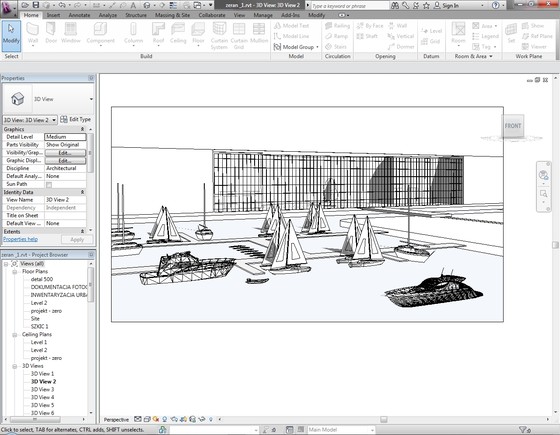Image resolution: width=560 pixels, height=435 pixels.
Task: Click the Properties help link
Action: (20, 239)
